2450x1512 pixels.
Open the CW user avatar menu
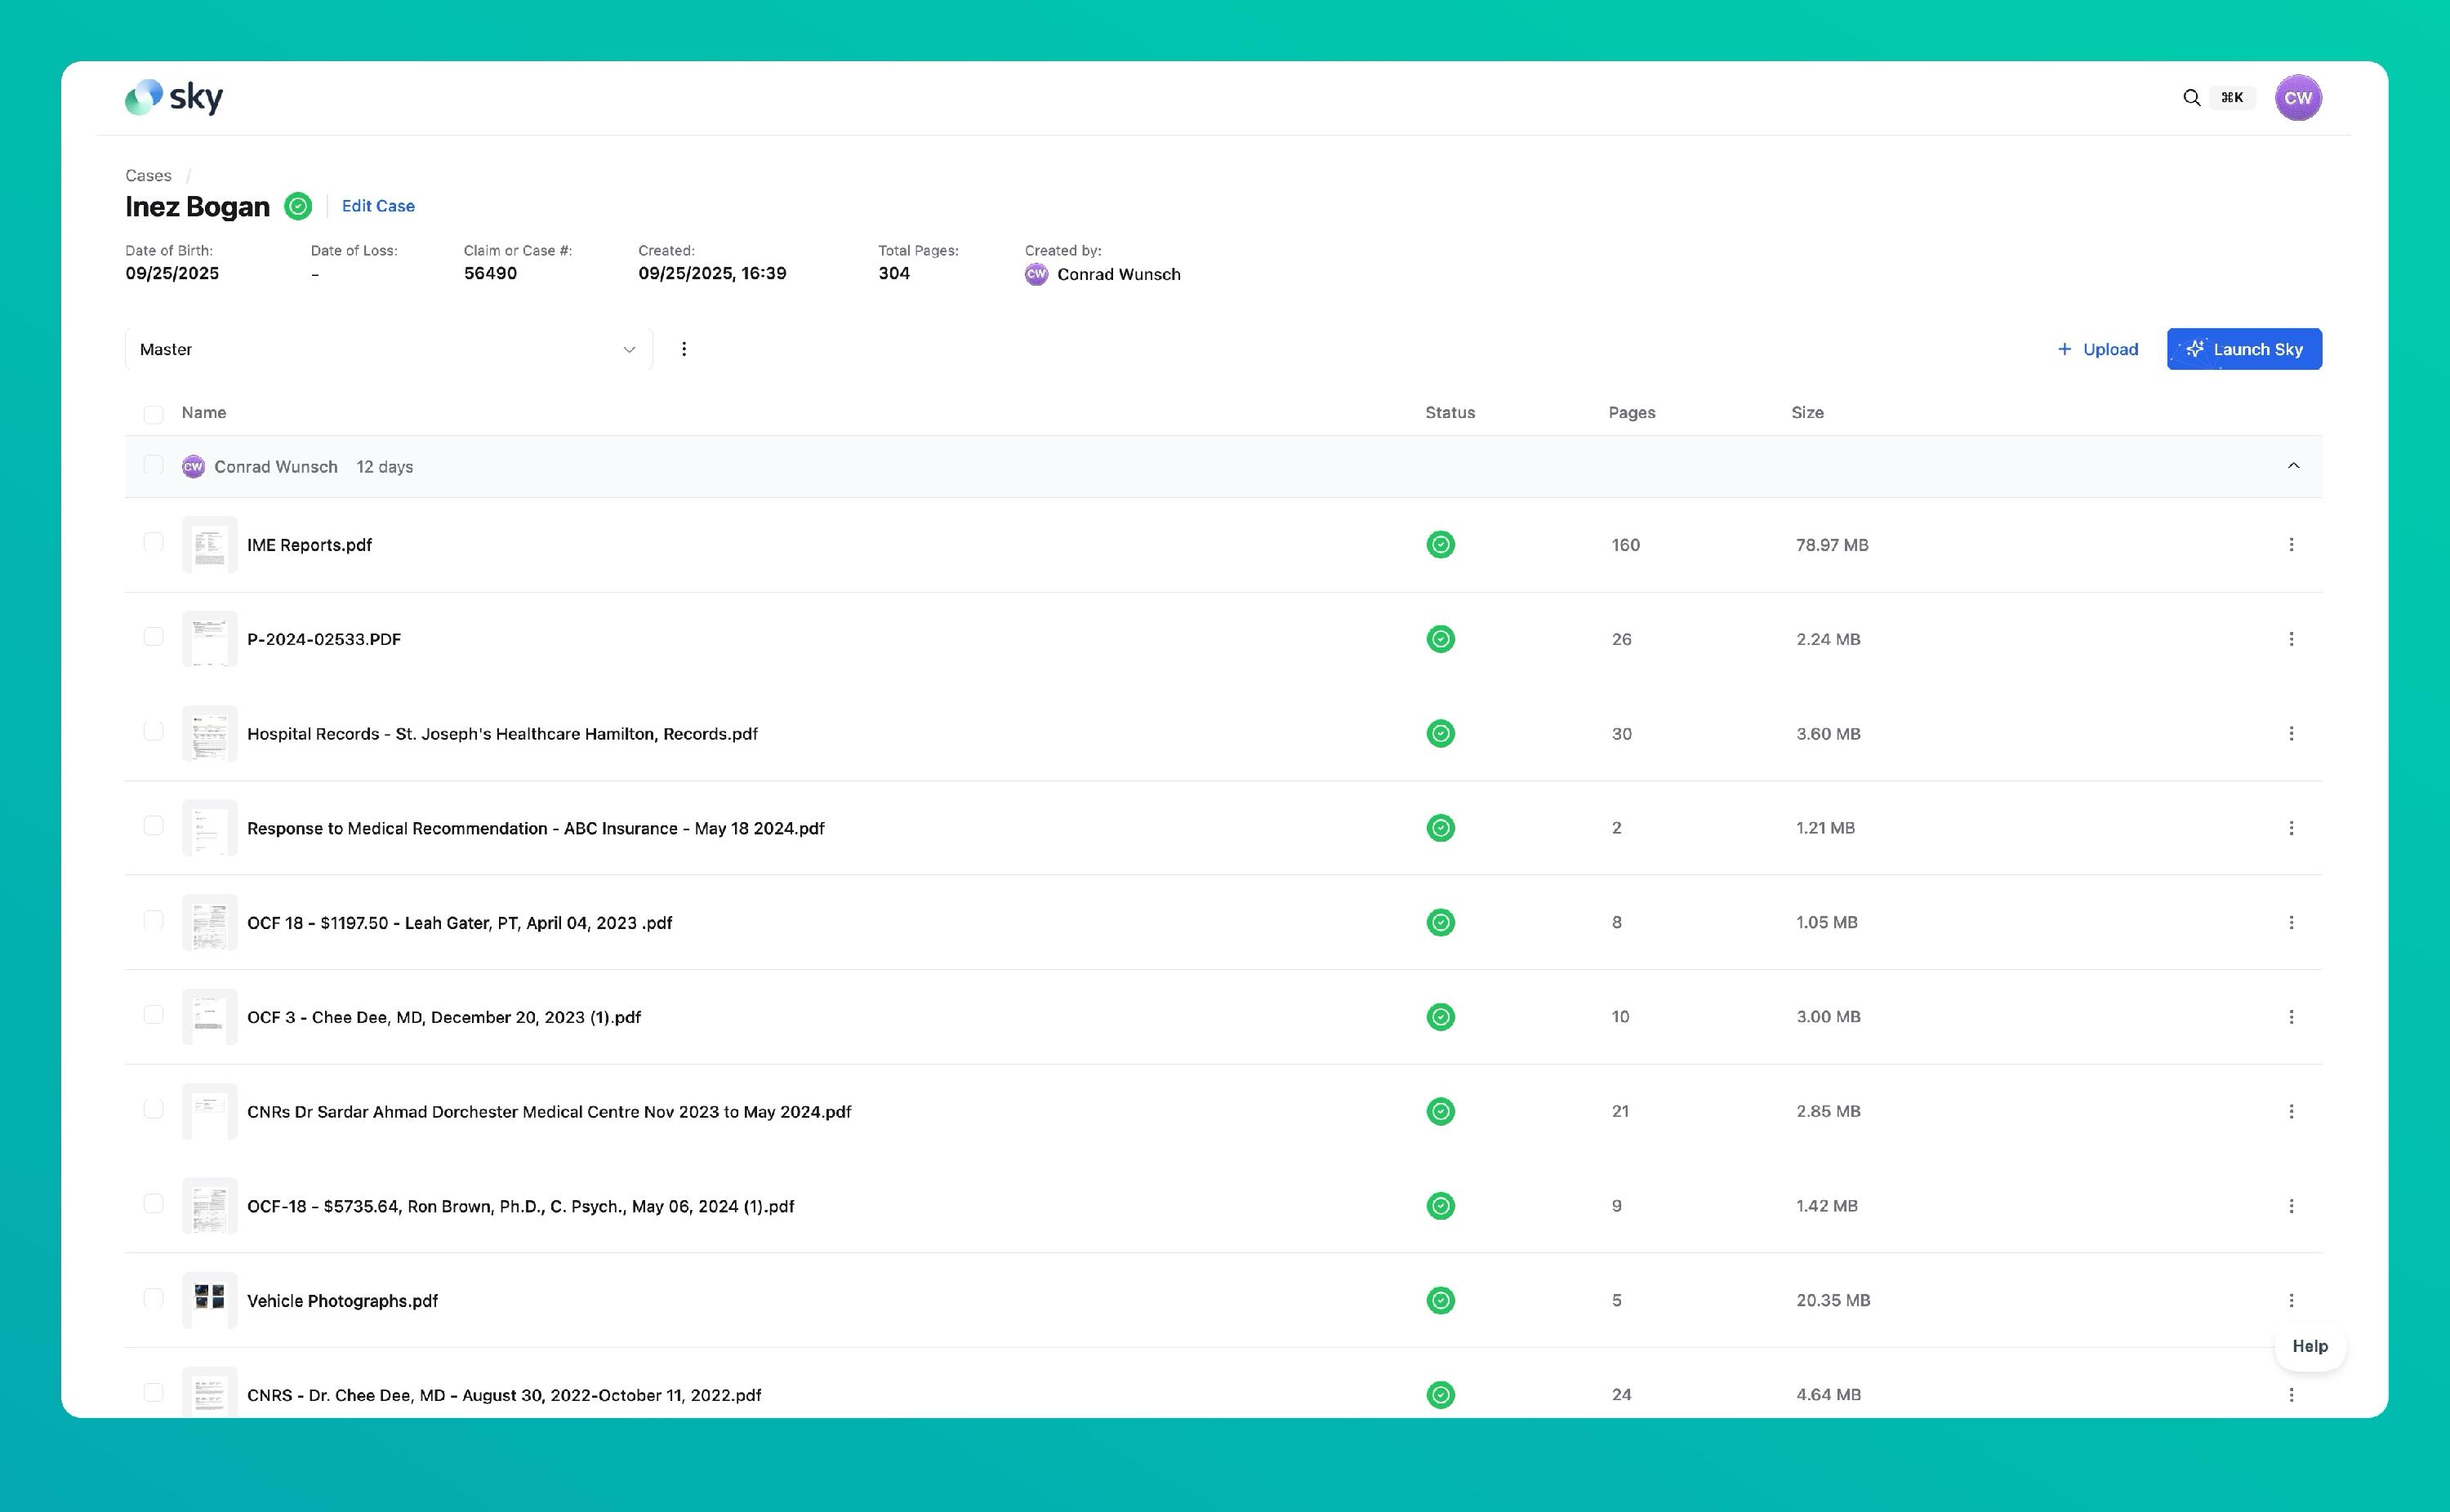tap(2297, 97)
